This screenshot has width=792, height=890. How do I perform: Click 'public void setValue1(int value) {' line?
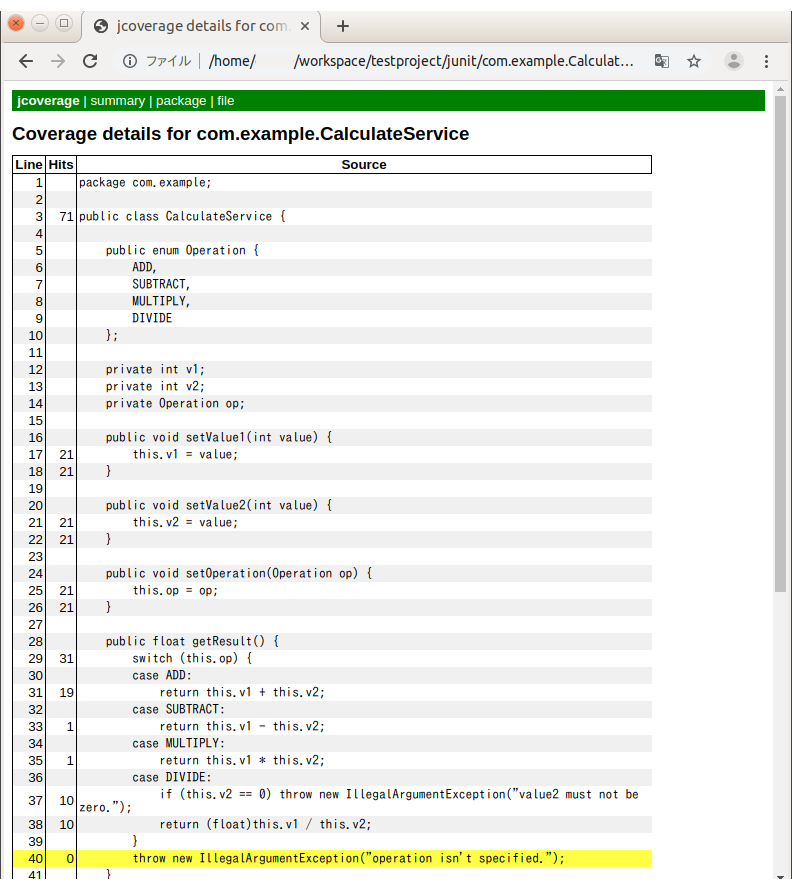tap(219, 438)
